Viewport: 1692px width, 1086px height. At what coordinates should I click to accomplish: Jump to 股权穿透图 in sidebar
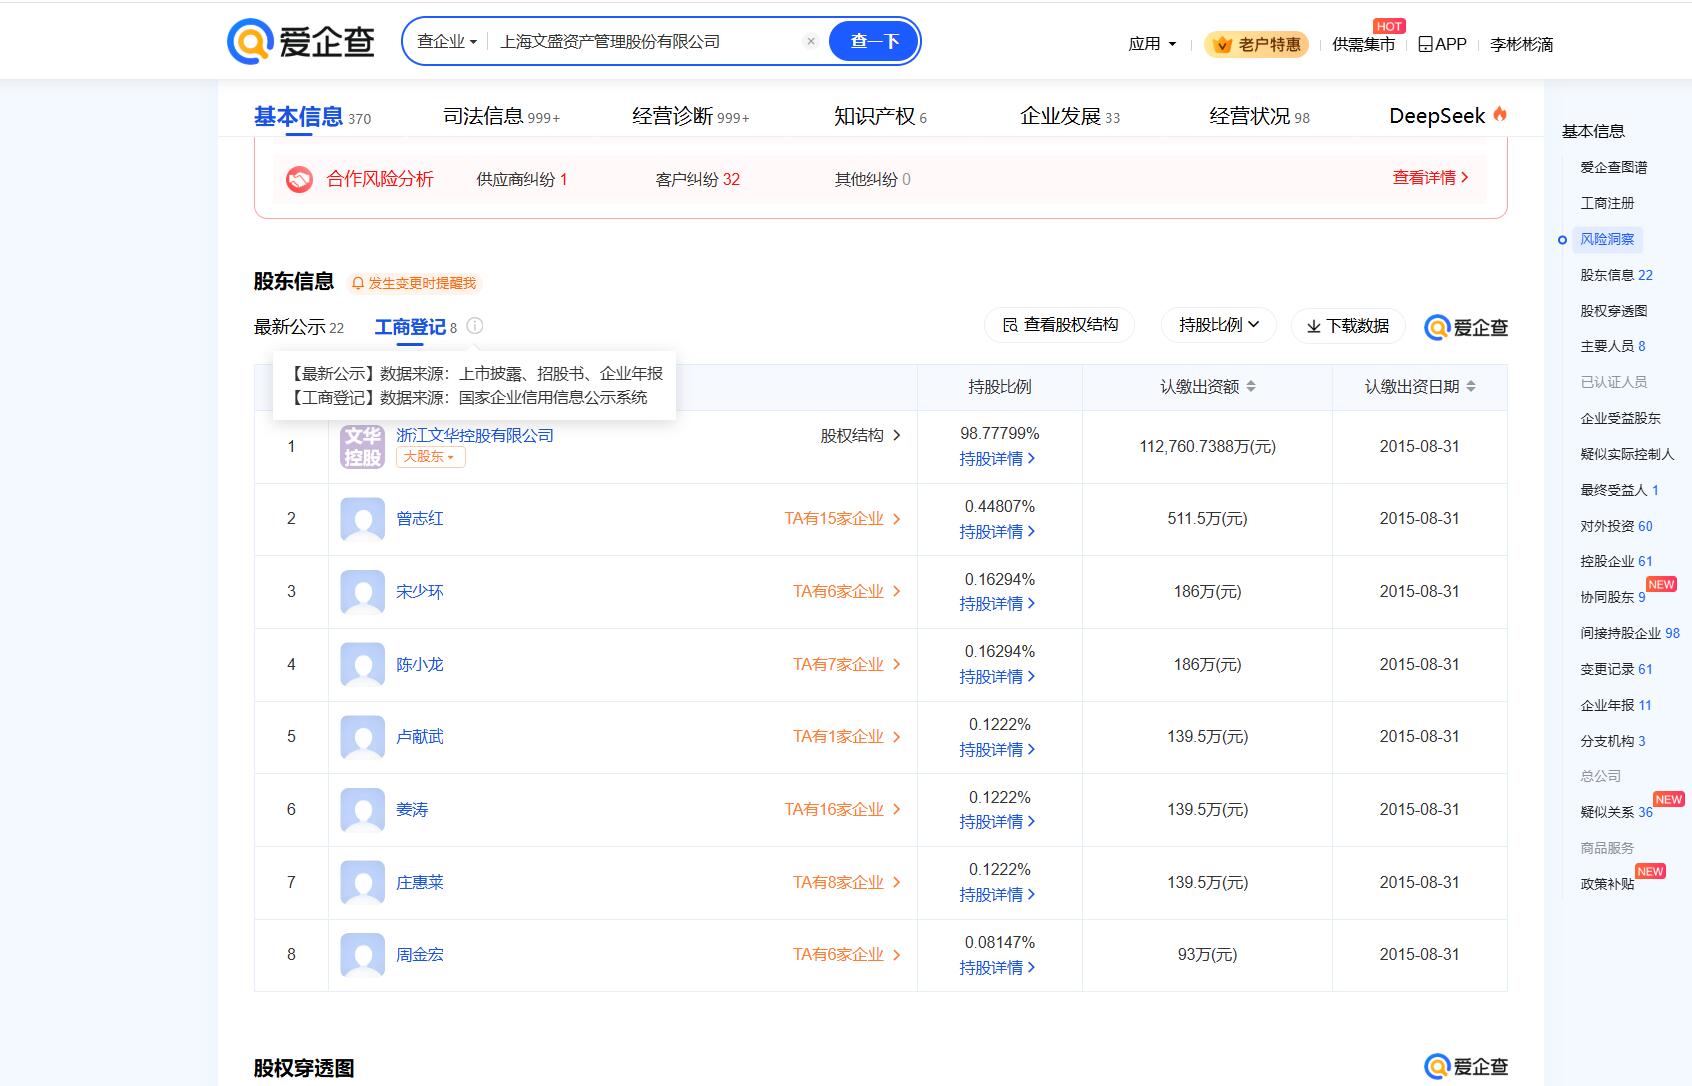[1613, 311]
